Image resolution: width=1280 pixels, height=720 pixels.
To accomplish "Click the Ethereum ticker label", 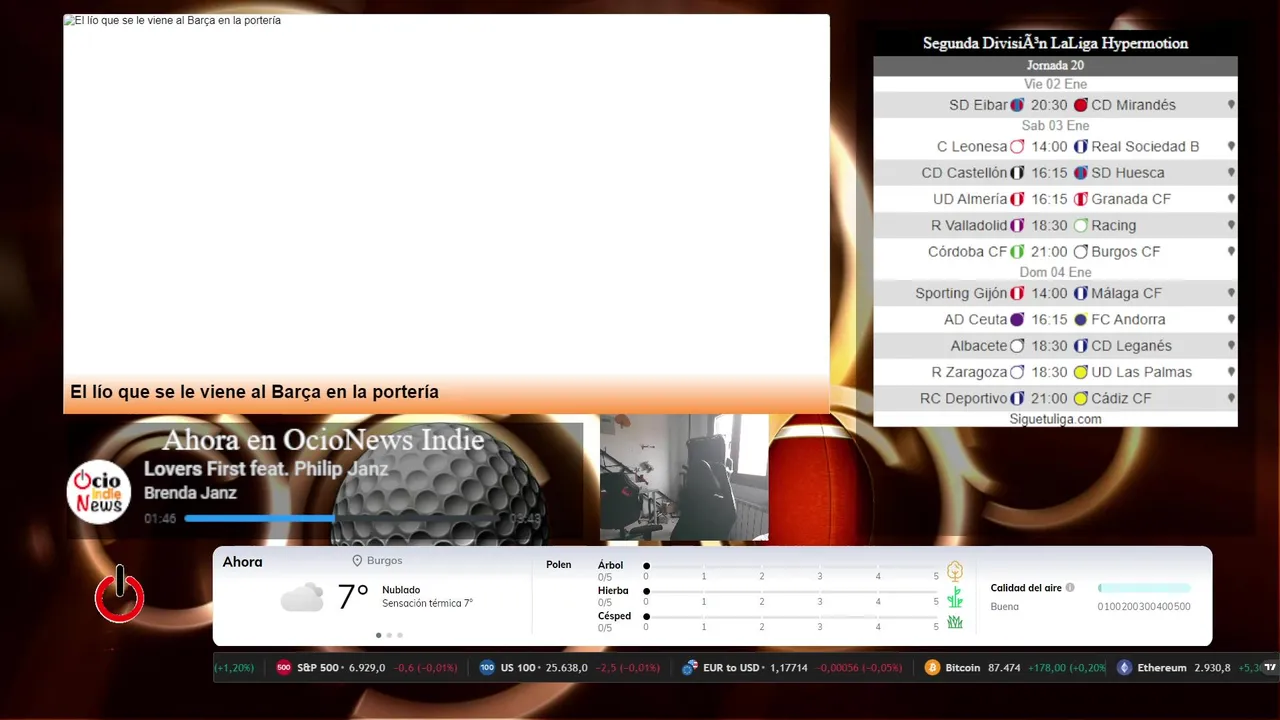I will pos(1162,668).
